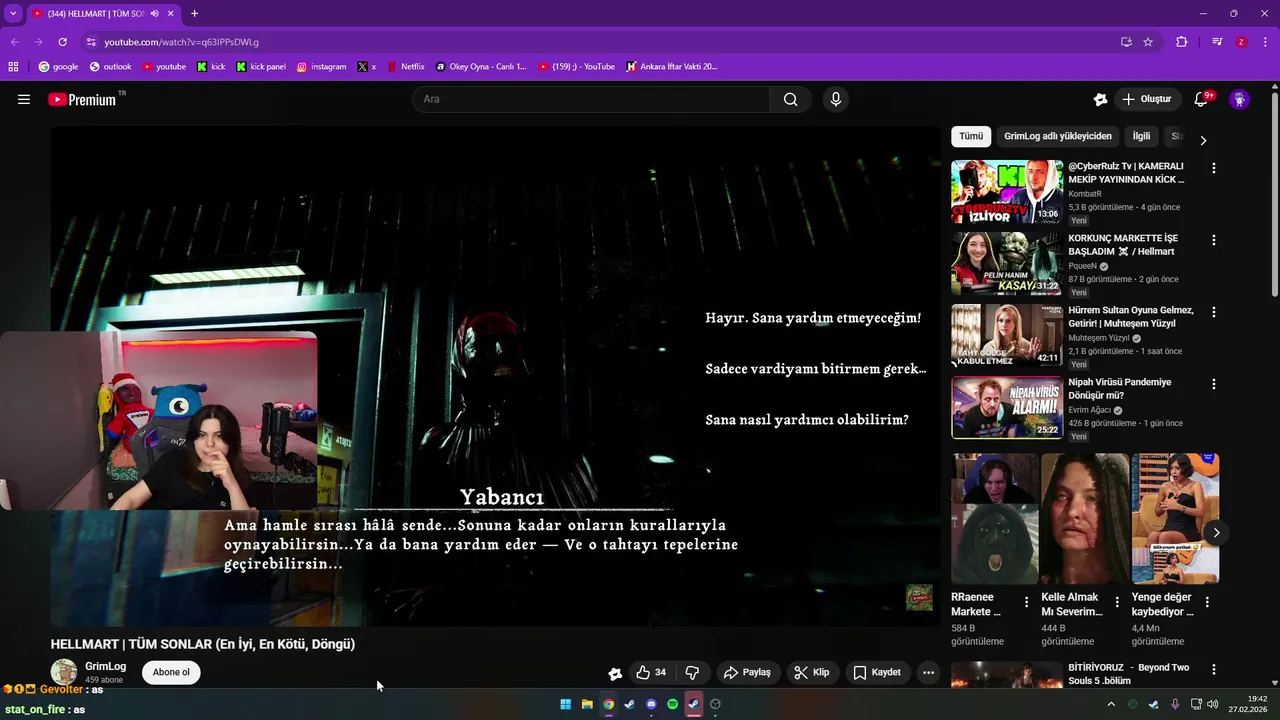Click the Kaydet save button
The image size is (1280, 720).
(877, 673)
